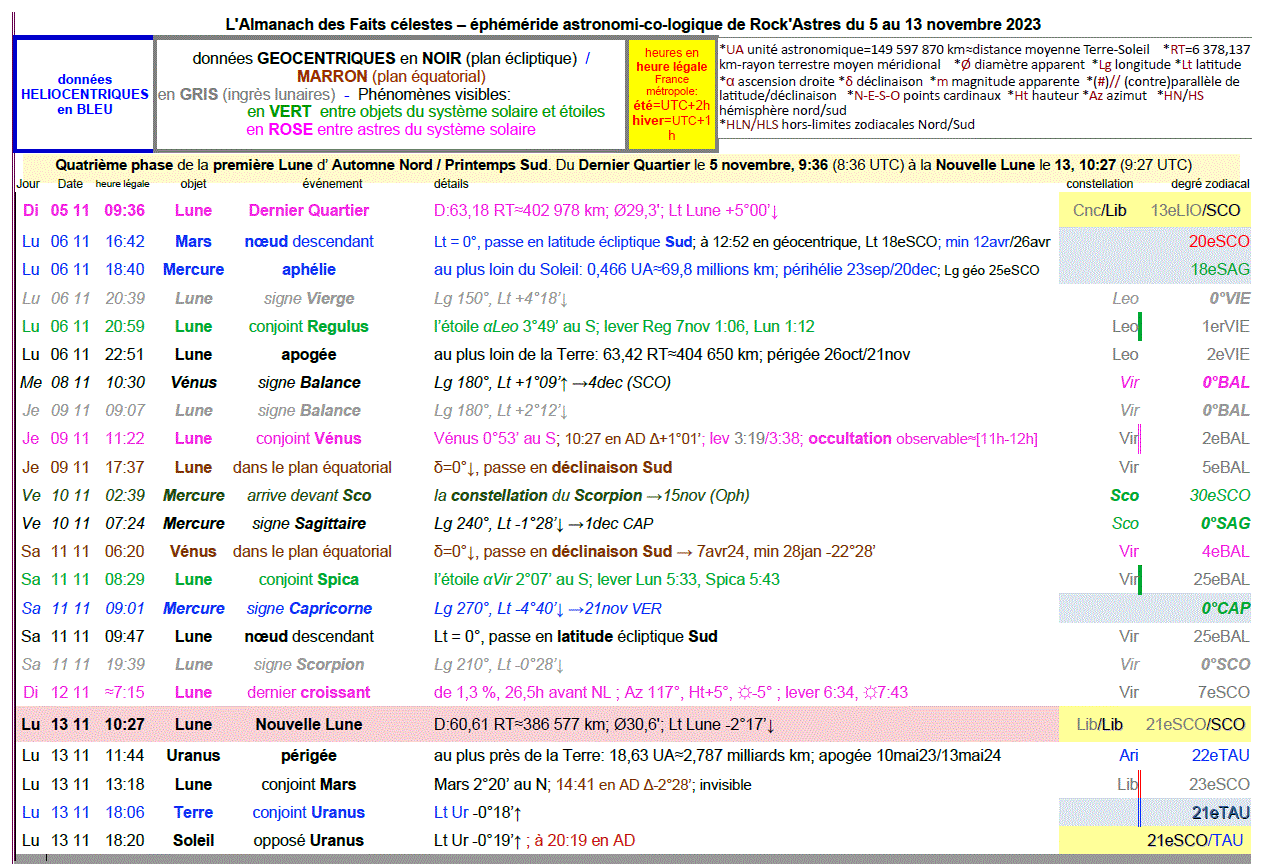Click the "Jour" column header

[x=28, y=184]
